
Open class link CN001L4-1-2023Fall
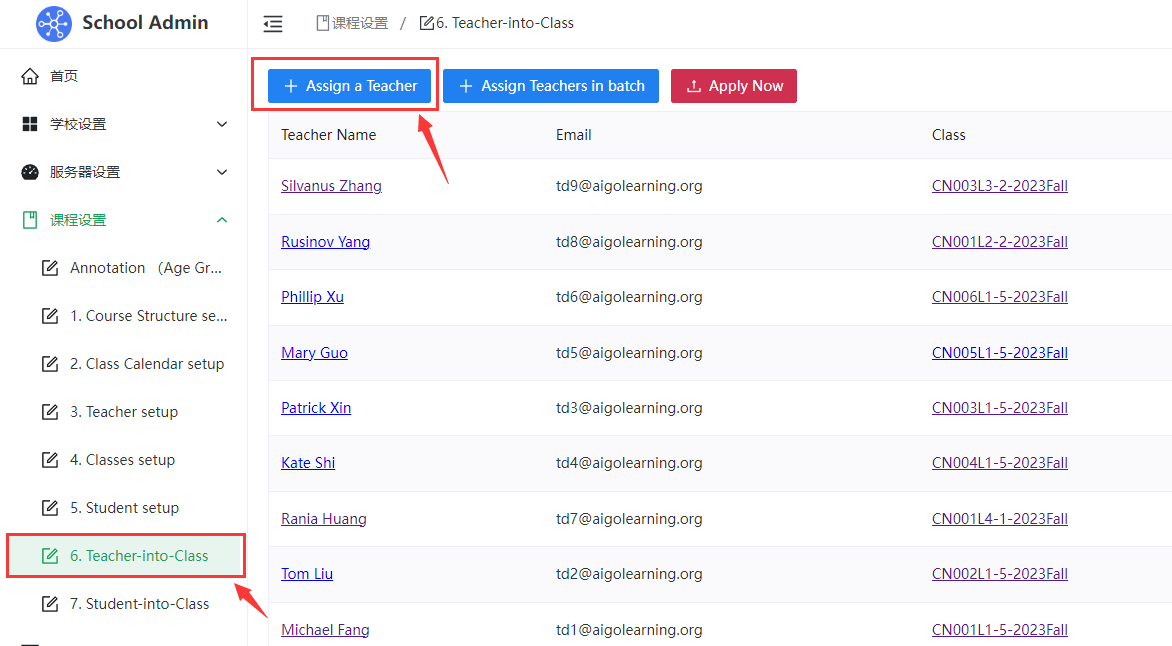[999, 519]
